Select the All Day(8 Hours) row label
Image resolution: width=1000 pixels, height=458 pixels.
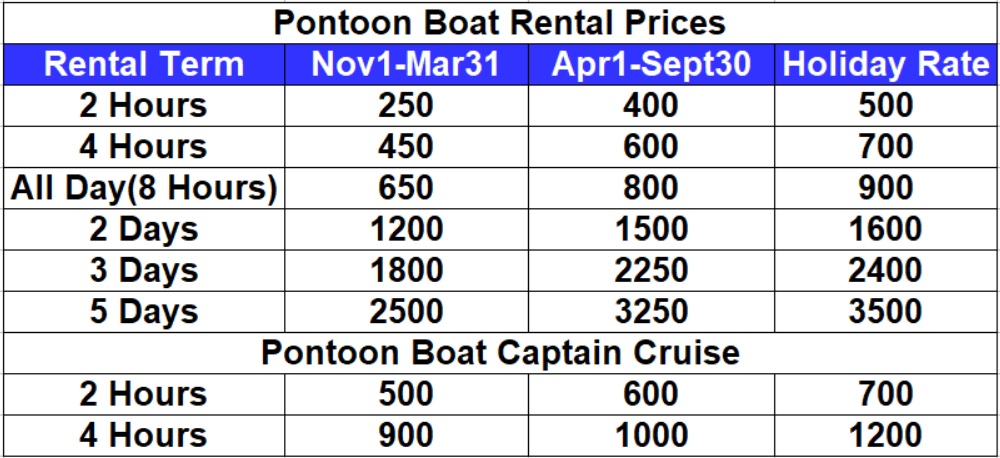pos(144,188)
